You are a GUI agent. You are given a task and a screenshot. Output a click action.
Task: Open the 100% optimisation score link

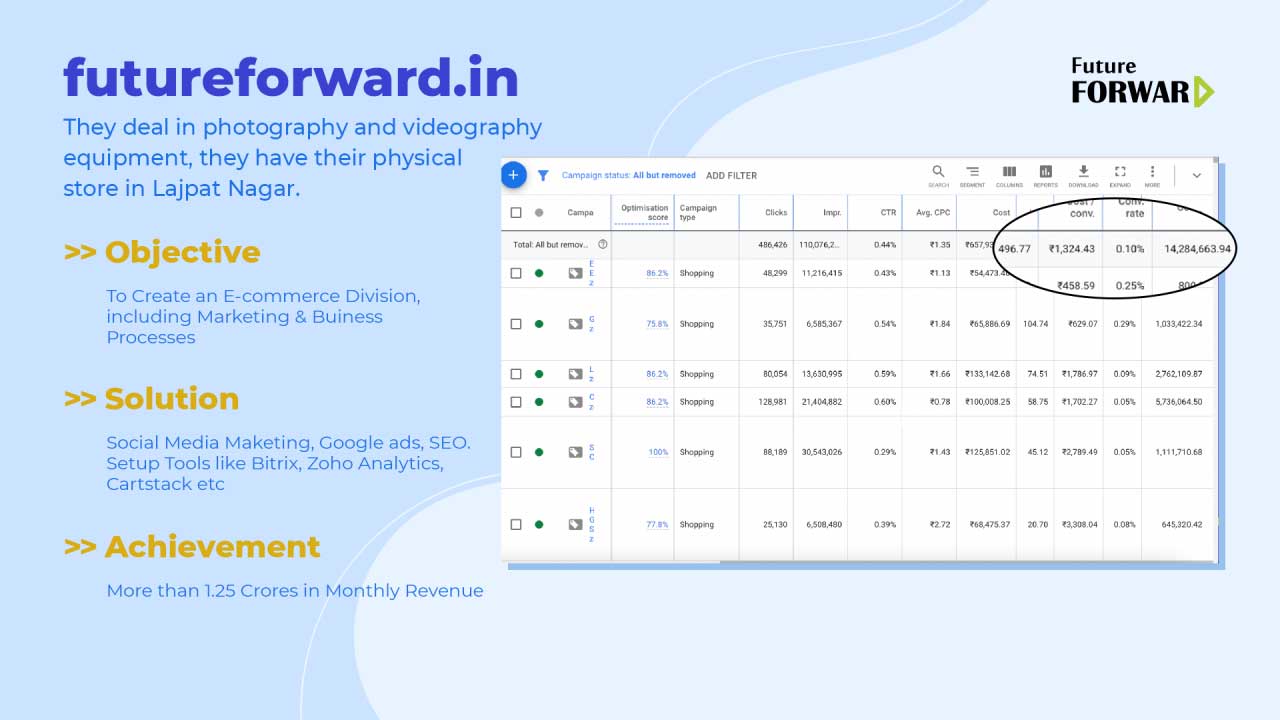click(658, 452)
